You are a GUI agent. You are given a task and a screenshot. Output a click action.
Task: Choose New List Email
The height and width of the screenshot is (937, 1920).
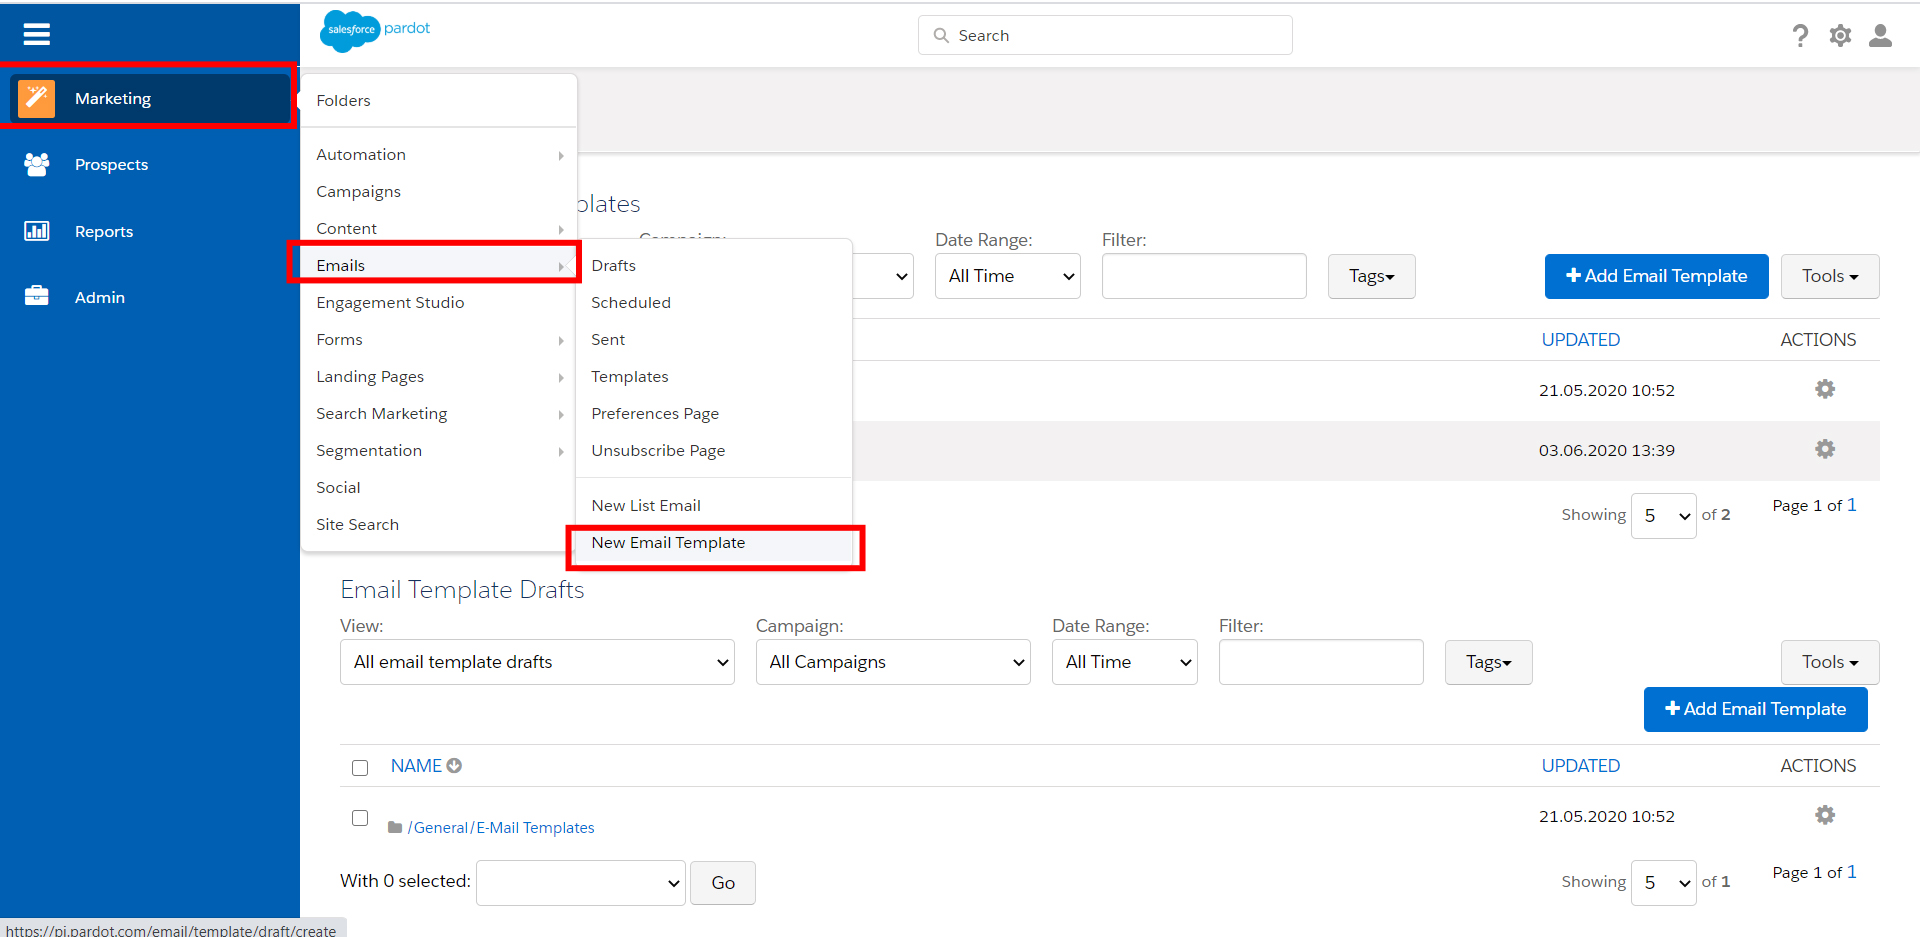714,505
